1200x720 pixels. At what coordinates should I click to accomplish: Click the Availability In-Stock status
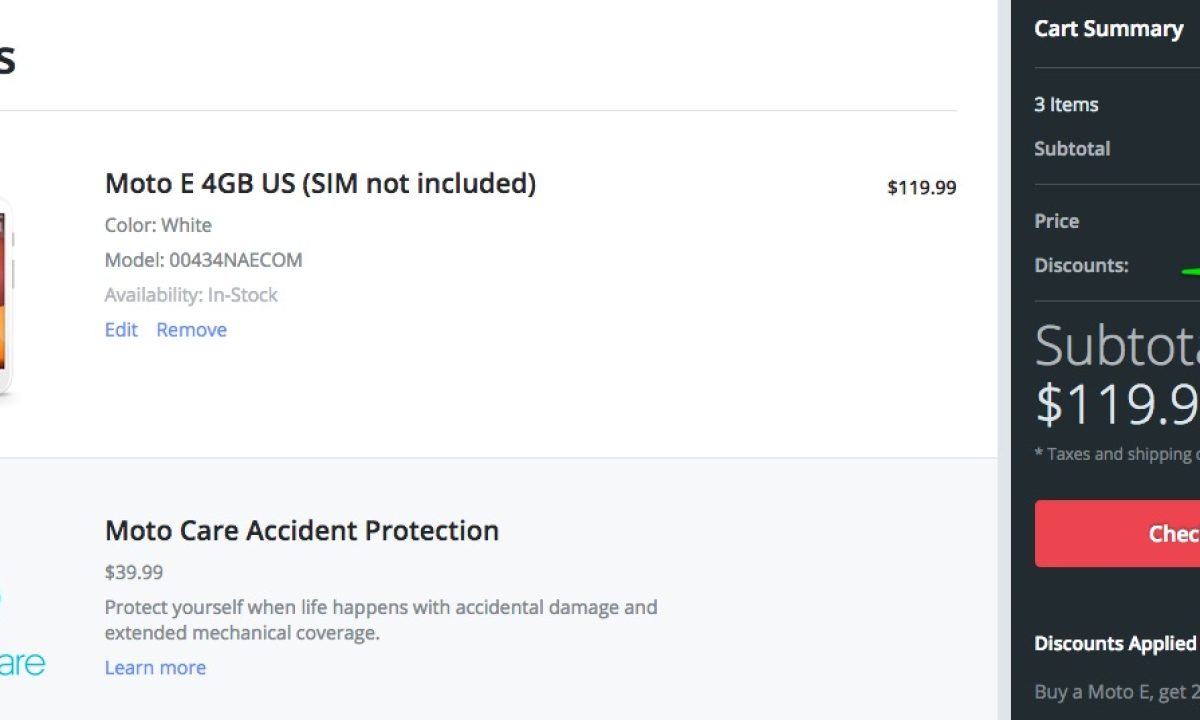[191, 295]
